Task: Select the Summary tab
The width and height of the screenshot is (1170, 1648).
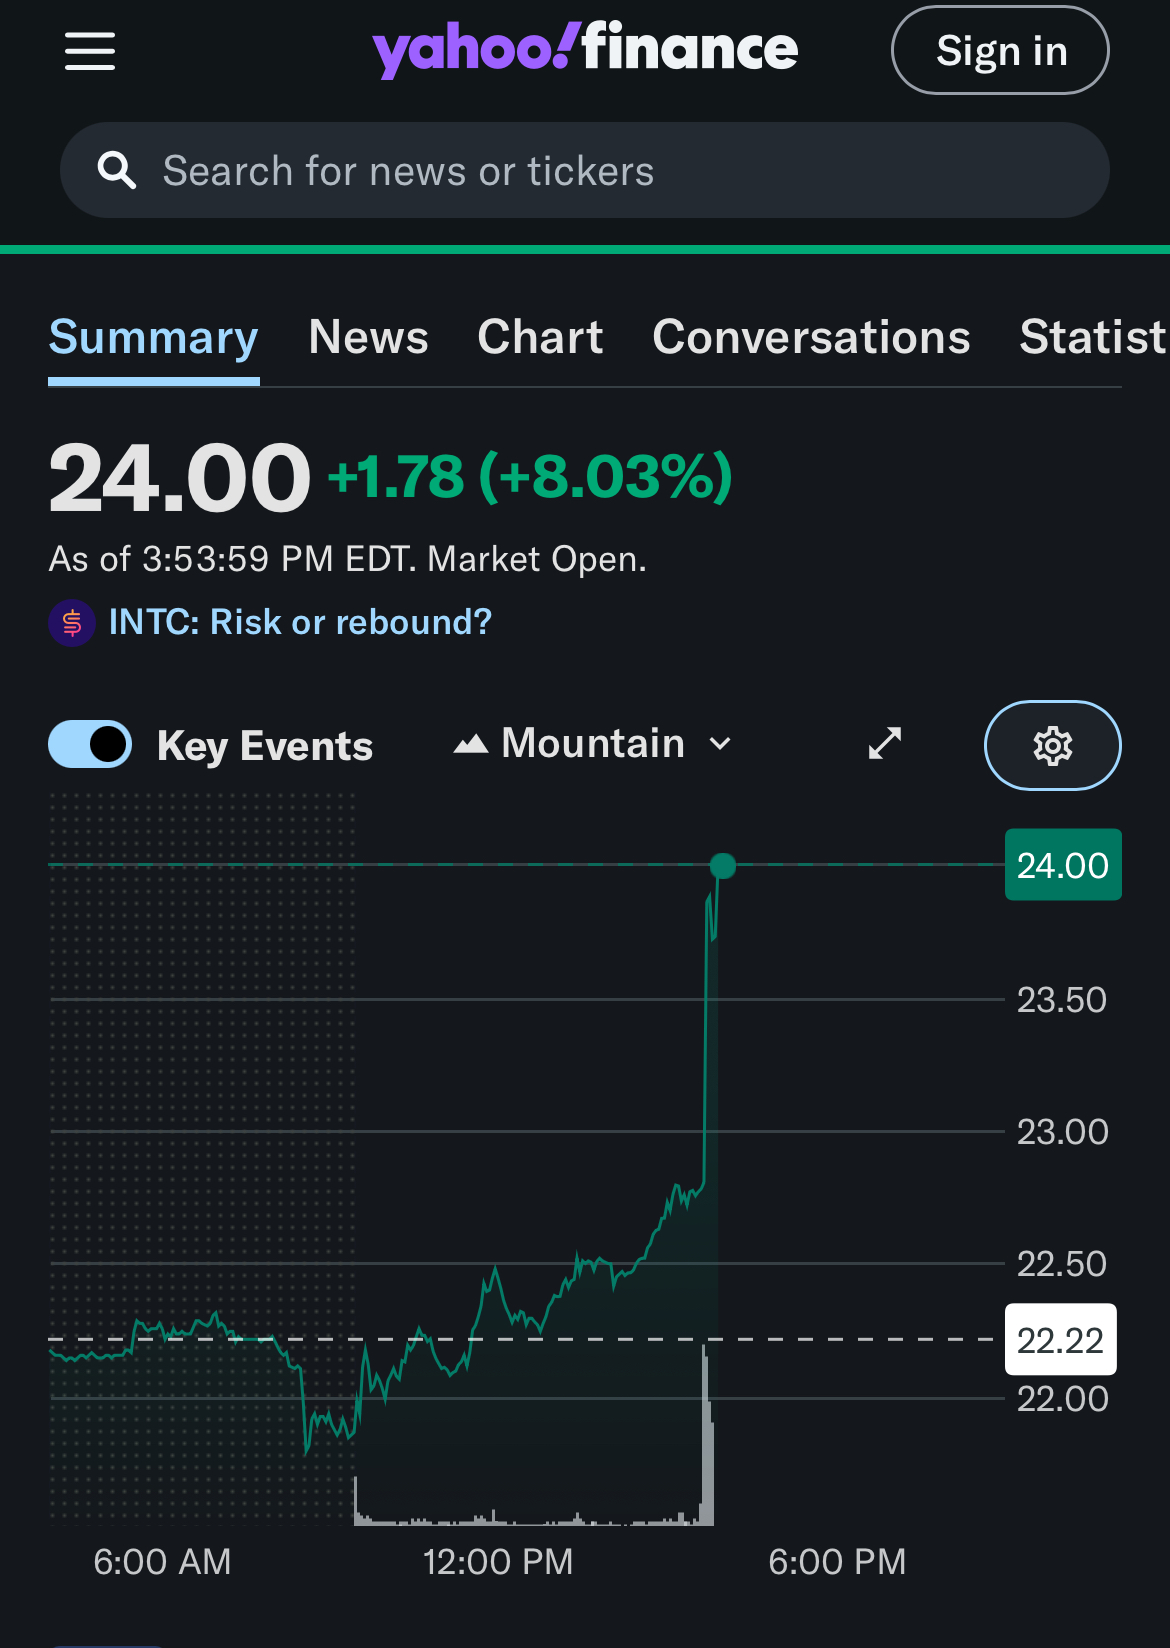Action: tap(153, 337)
